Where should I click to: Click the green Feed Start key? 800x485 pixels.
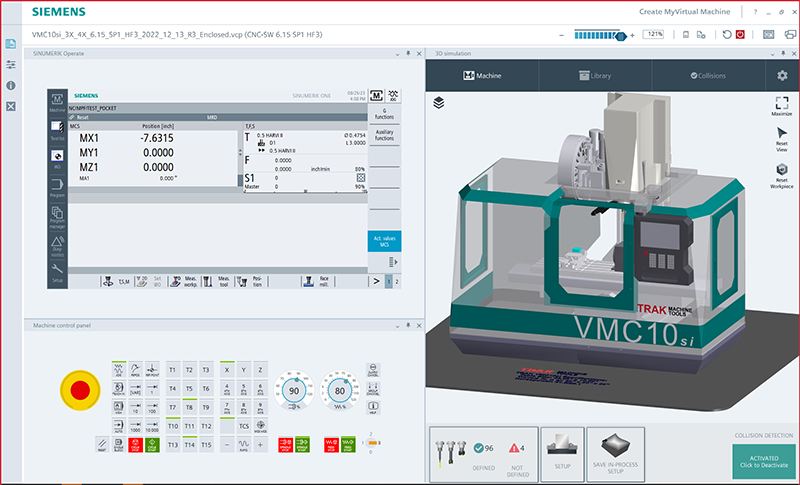coord(348,445)
